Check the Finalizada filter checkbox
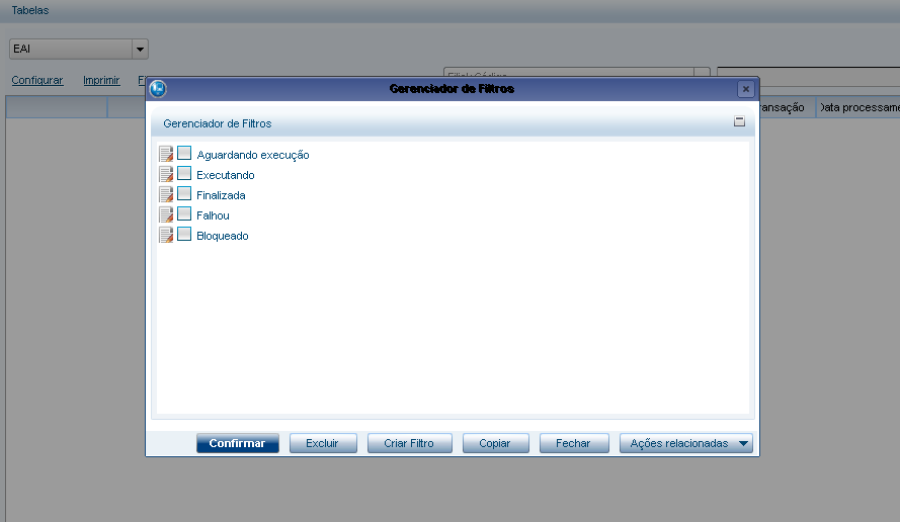Viewport: 900px width, 522px height. coord(184,193)
